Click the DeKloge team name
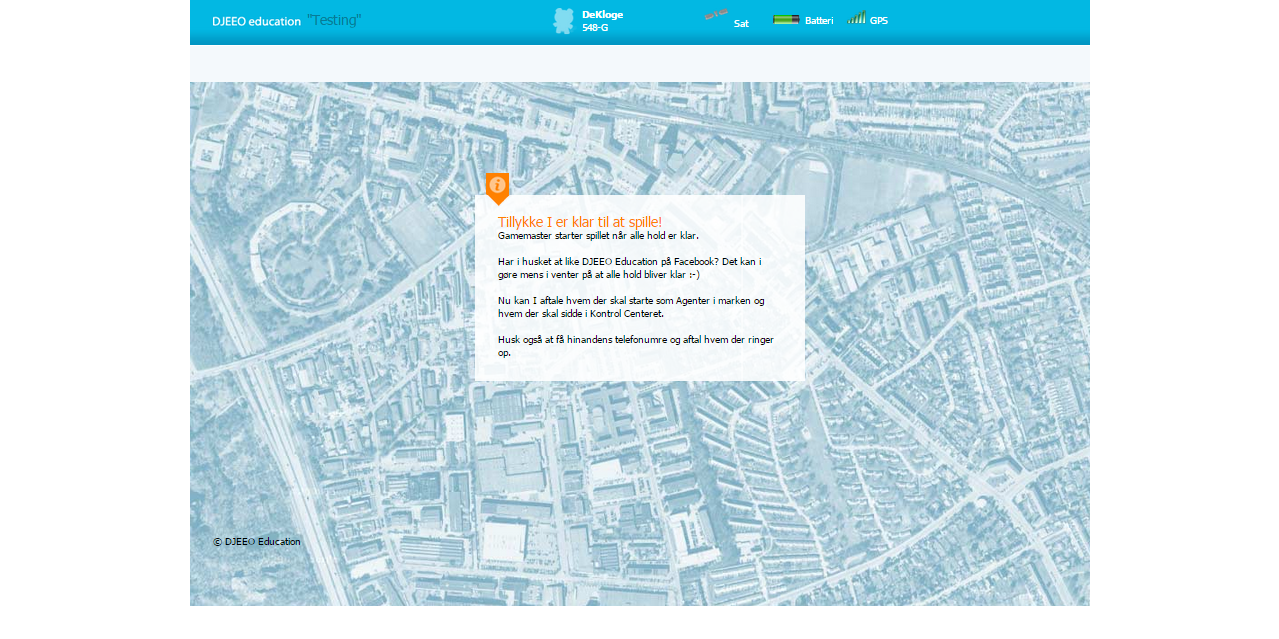The width and height of the screenshot is (1279, 639). (x=602, y=14)
